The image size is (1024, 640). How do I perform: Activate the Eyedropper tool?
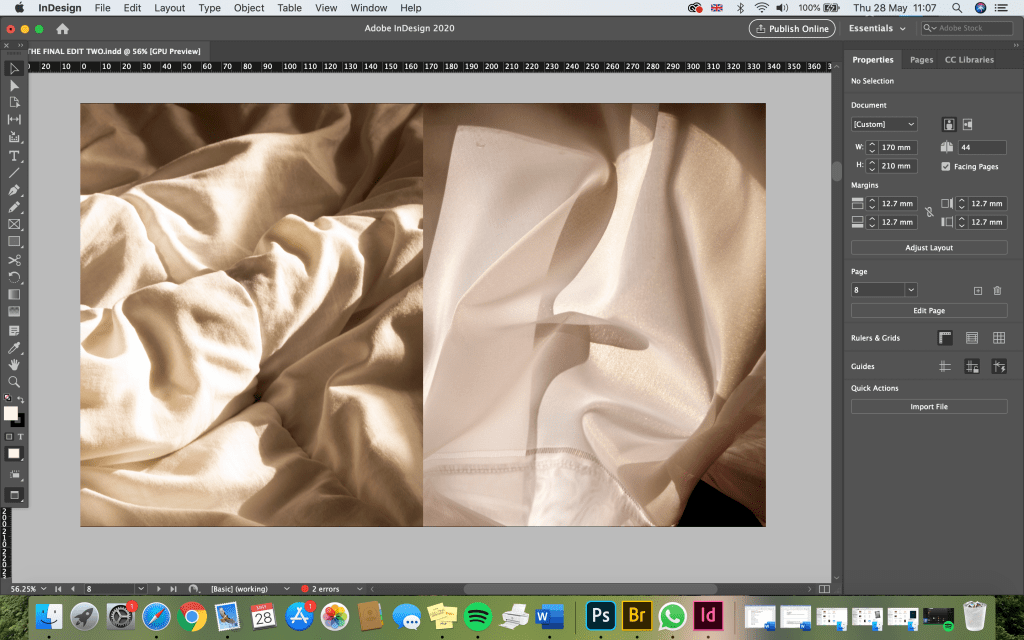tap(14, 347)
